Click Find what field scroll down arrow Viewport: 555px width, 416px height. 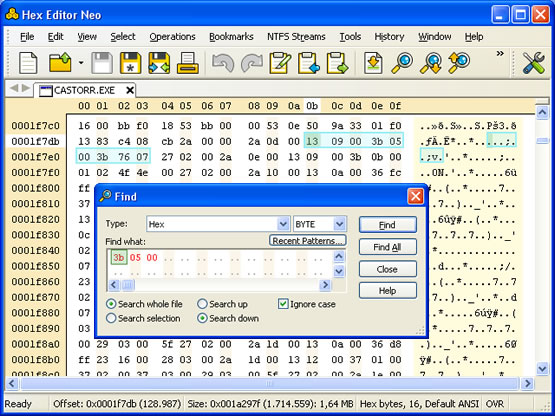(x=339, y=271)
